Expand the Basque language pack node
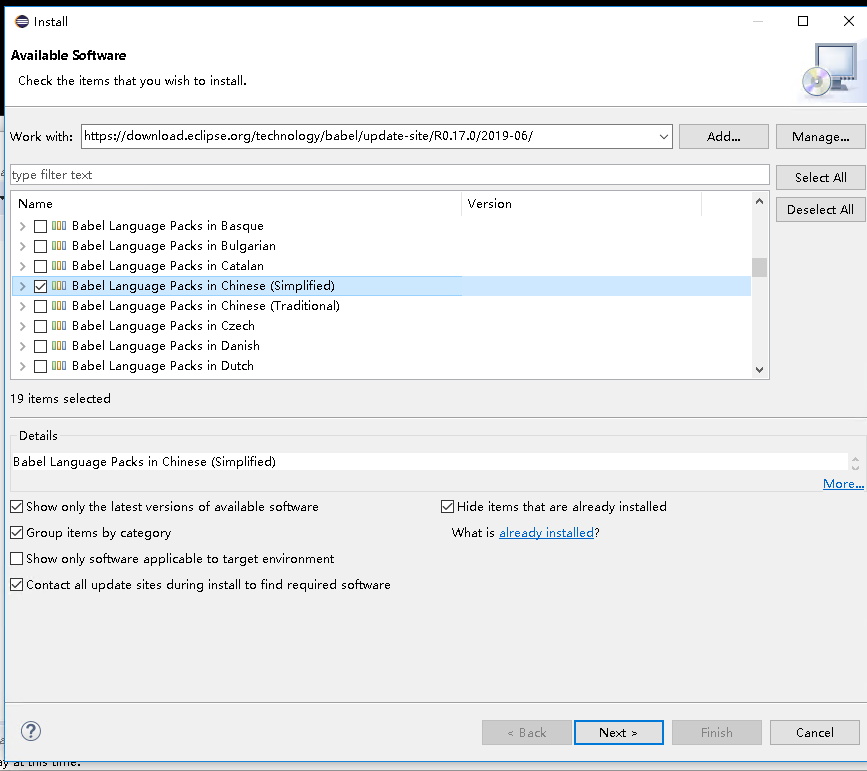This screenshot has width=867, height=771. 23,226
